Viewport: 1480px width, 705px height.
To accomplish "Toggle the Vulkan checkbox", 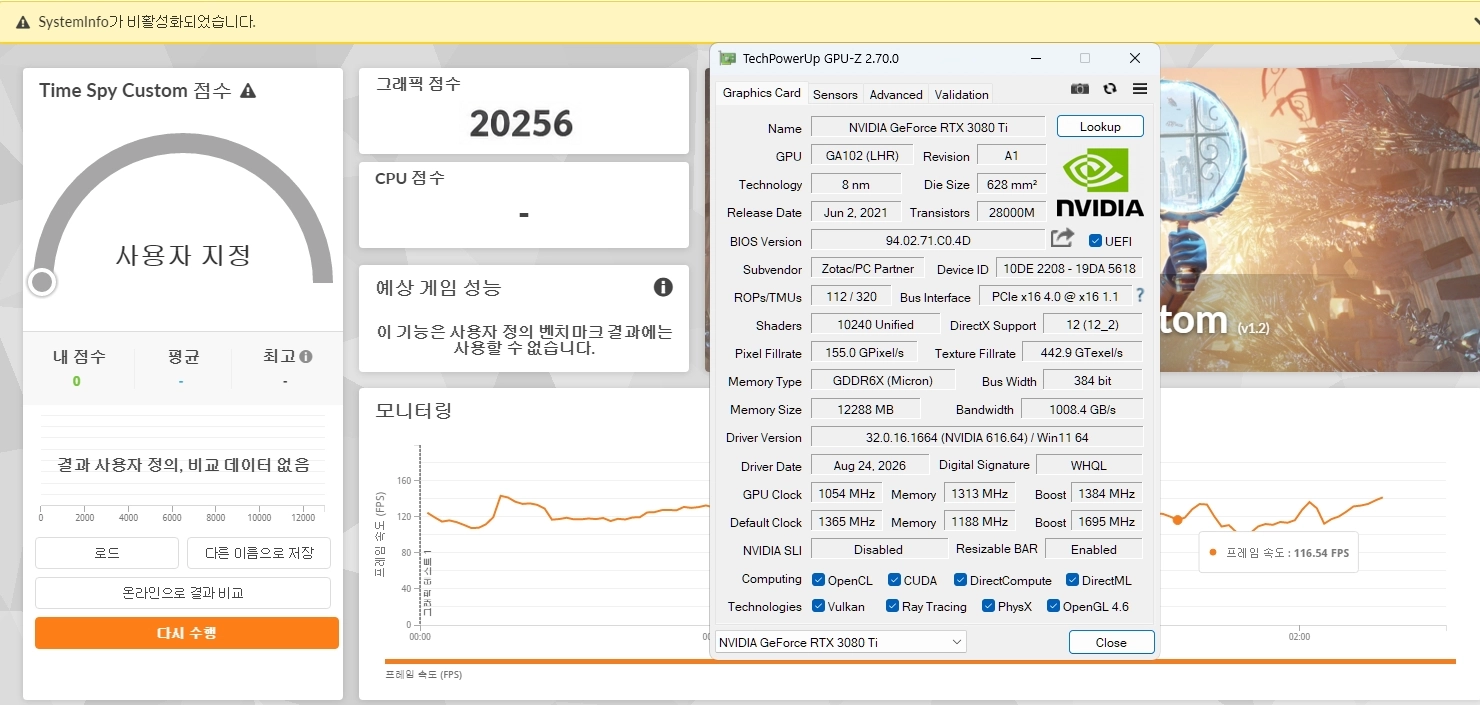I will click(x=818, y=606).
